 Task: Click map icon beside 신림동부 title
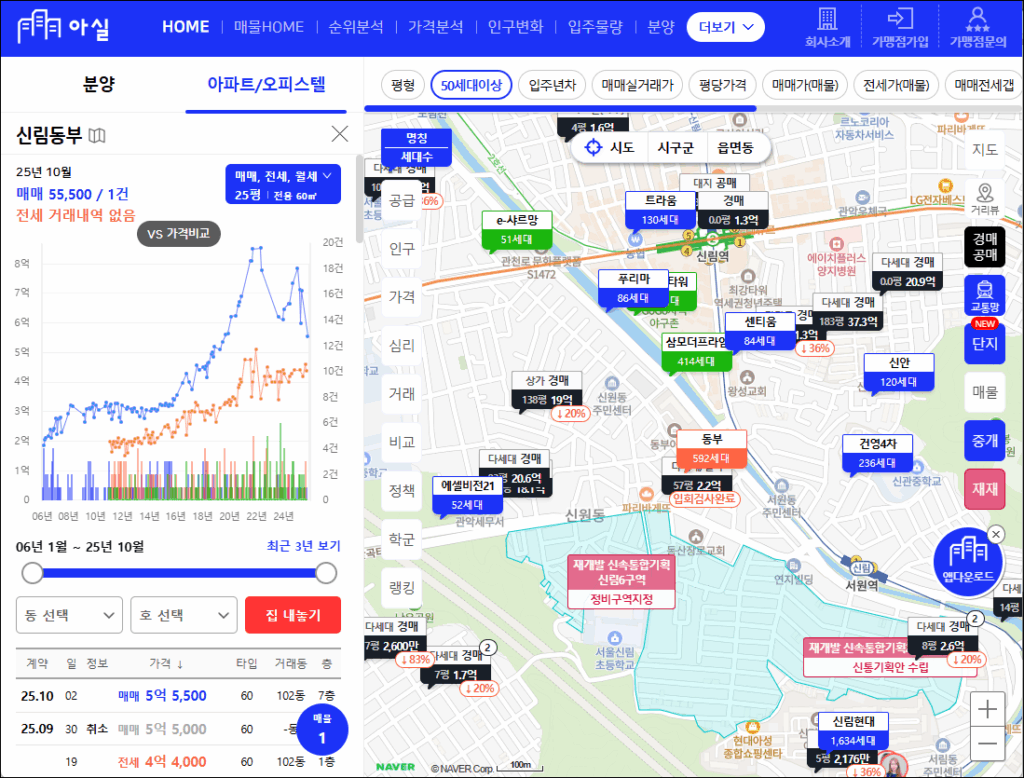(x=97, y=135)
